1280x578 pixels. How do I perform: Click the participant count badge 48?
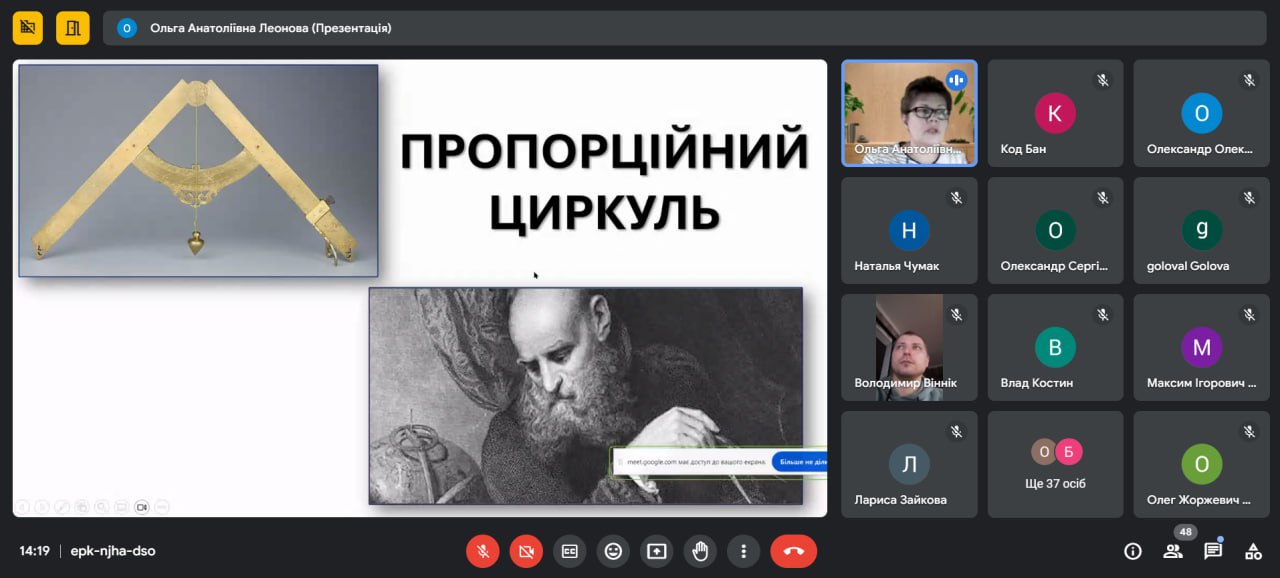click(1185, 532)
